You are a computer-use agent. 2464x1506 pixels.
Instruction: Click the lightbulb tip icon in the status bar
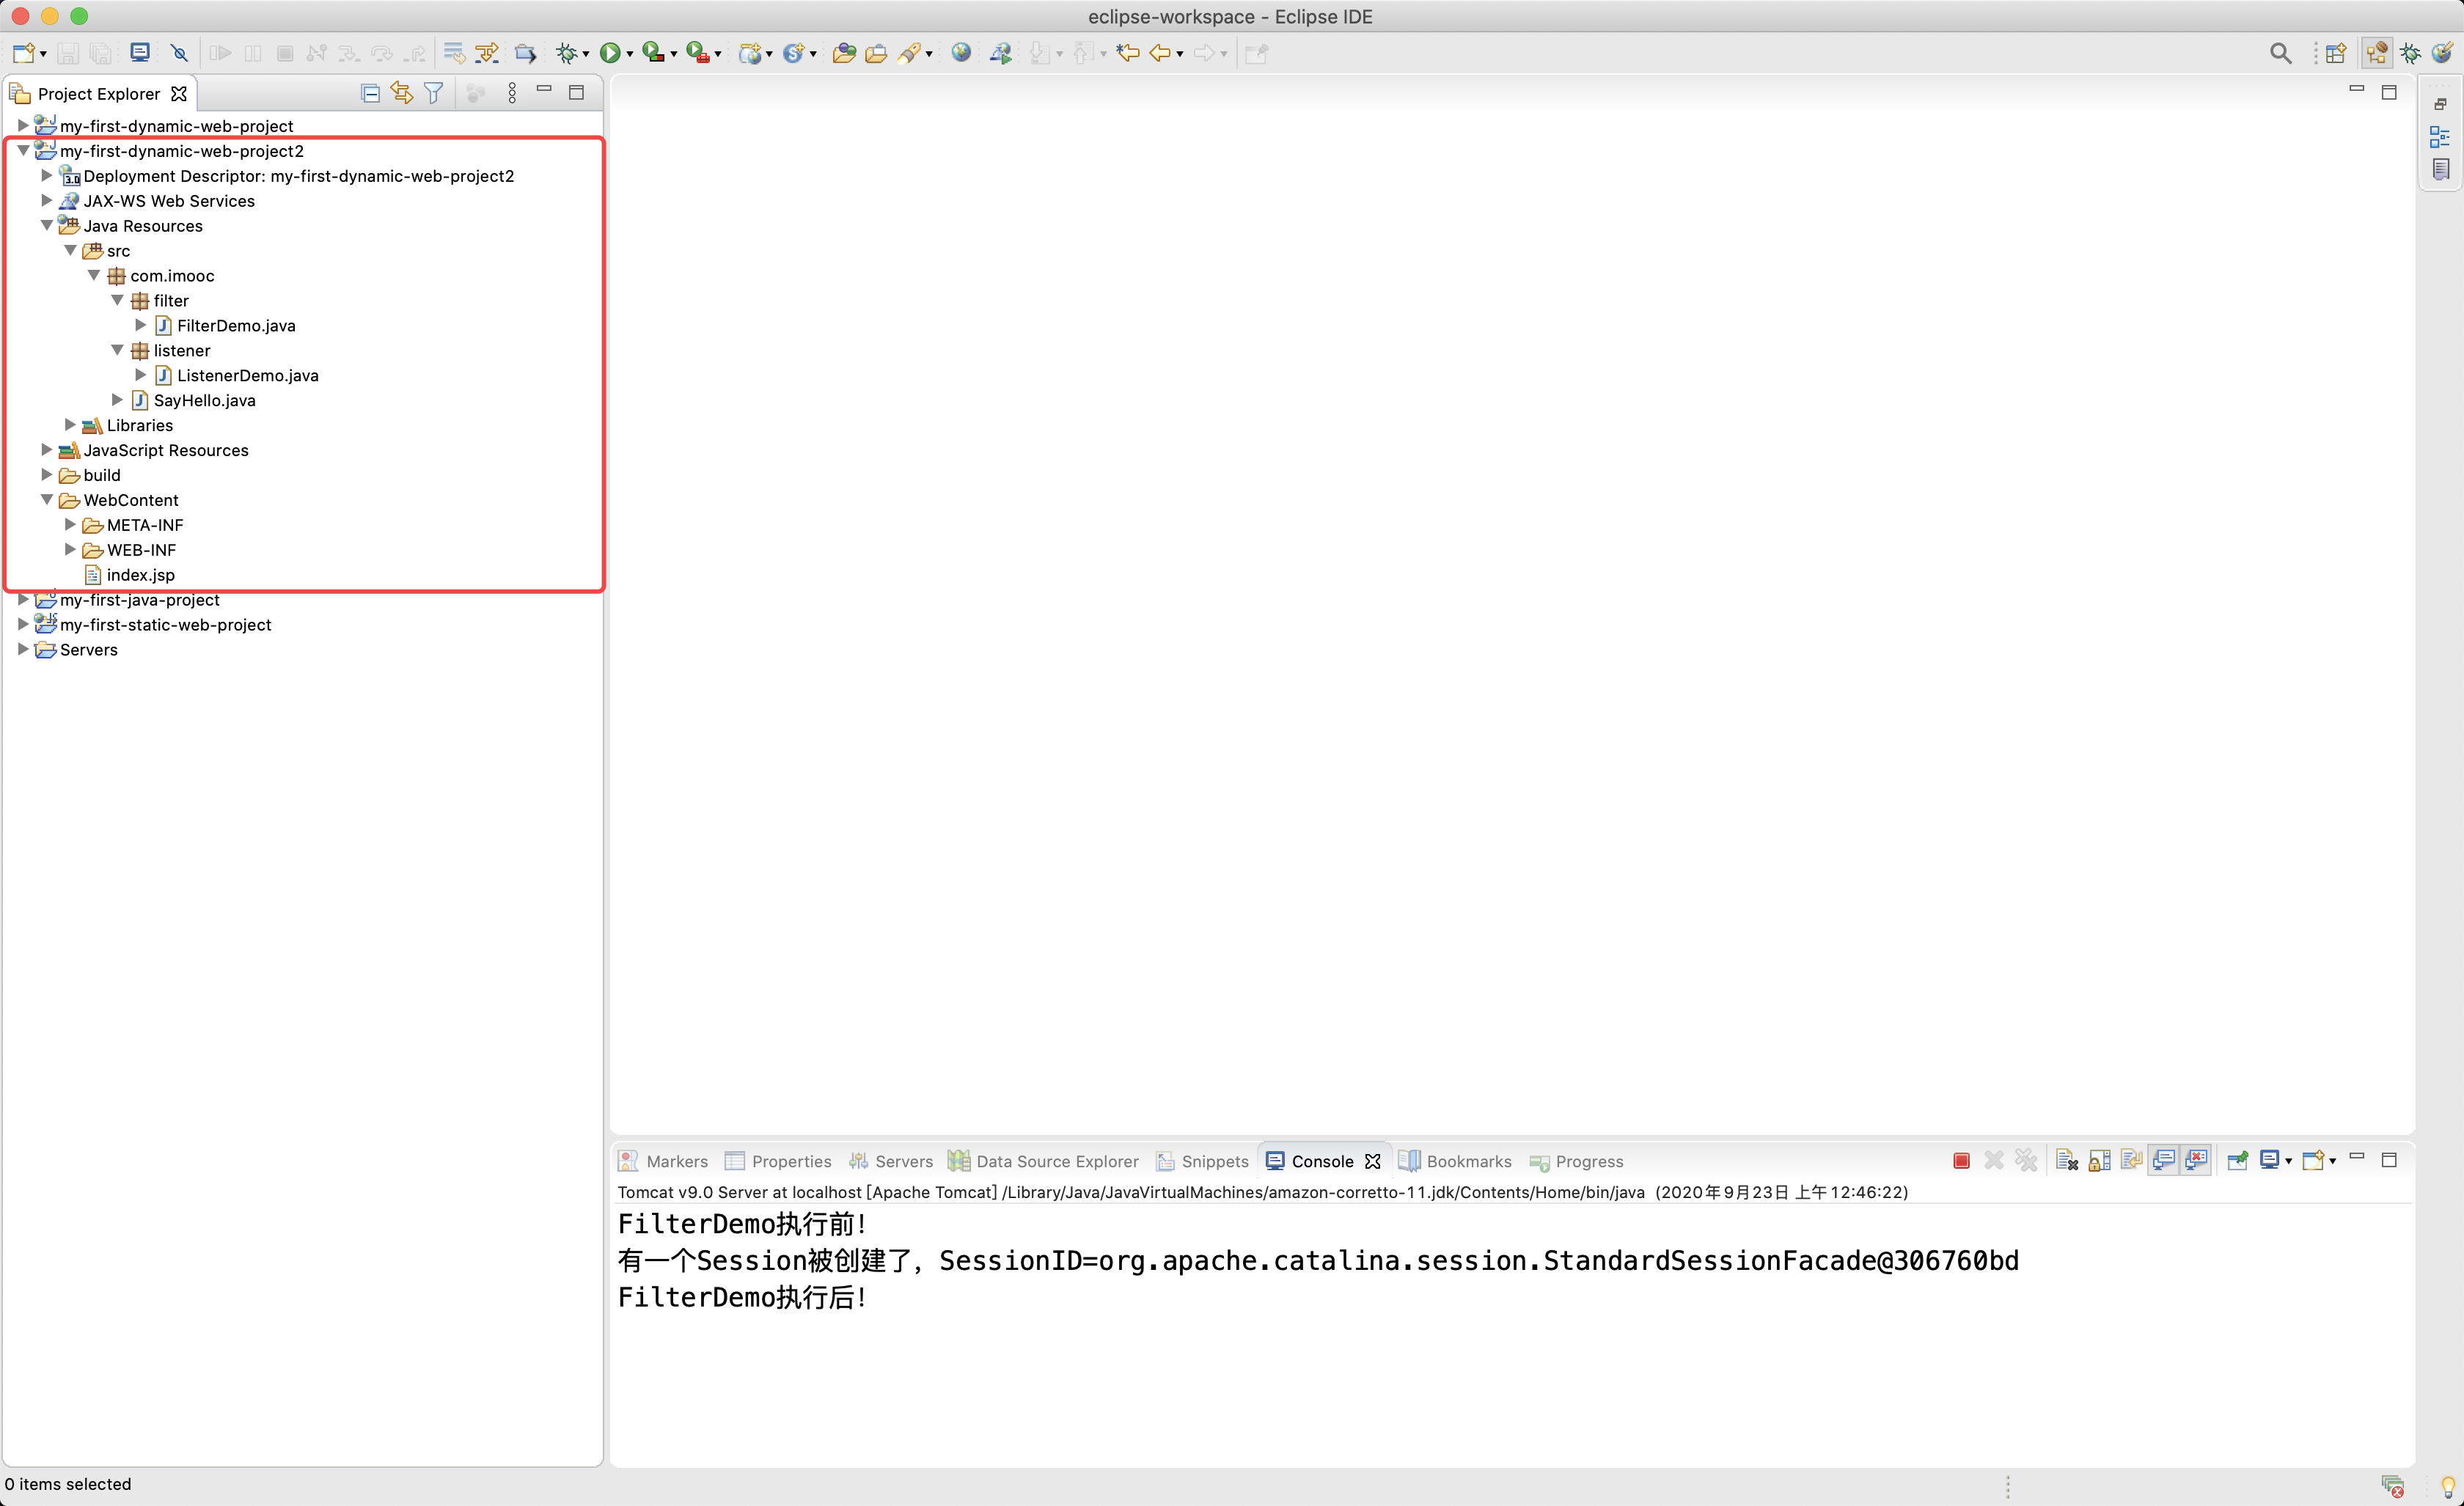(x=2448, y=1486)
